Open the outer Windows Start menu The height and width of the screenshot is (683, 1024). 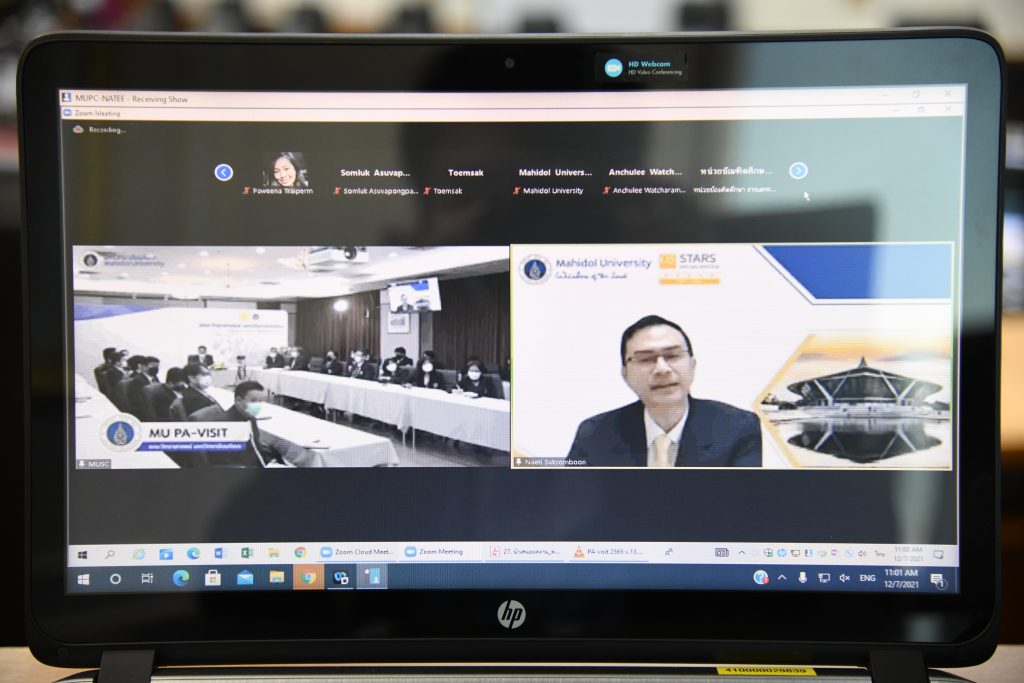83,578
